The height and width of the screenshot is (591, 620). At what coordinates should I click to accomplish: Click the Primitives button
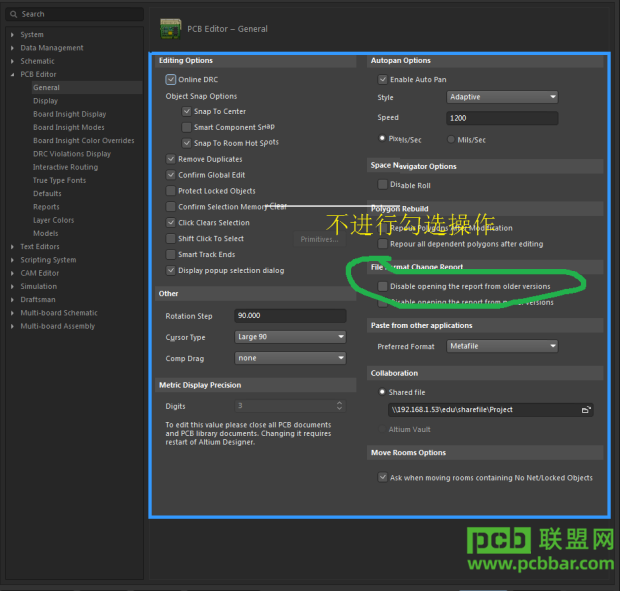[319, 240]
